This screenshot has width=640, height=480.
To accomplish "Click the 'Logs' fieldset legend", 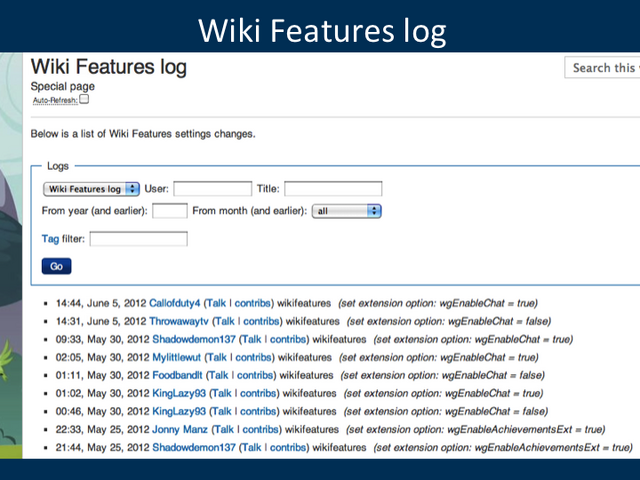I will 58,166.
